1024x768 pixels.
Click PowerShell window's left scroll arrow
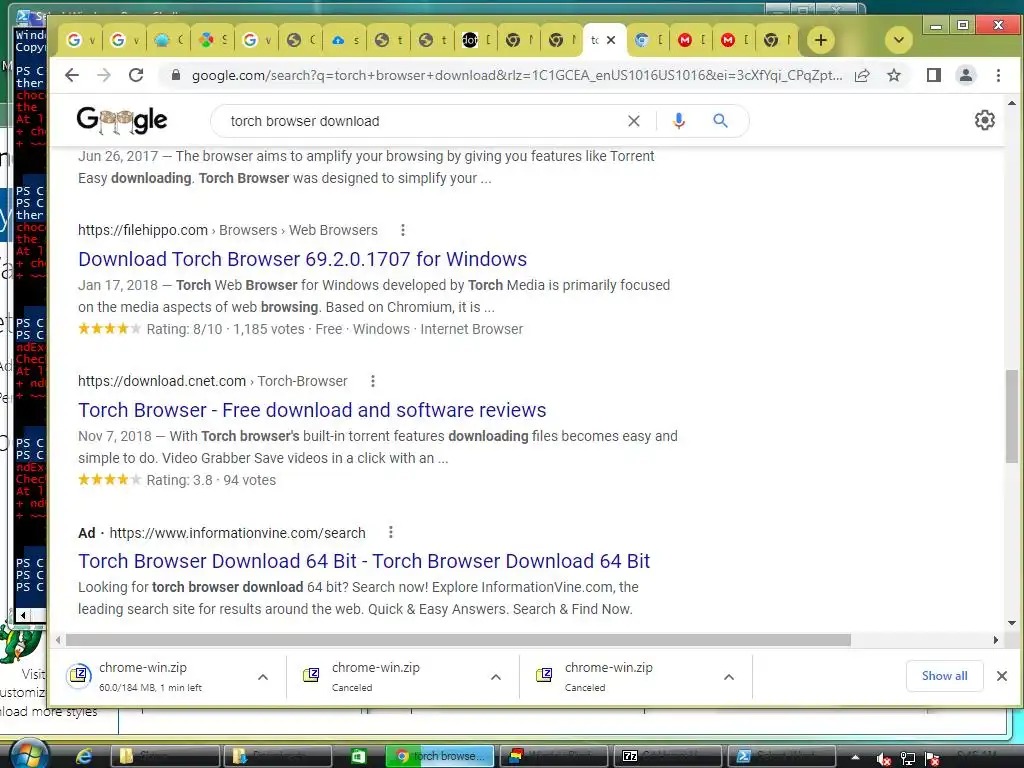click(23, 615)
